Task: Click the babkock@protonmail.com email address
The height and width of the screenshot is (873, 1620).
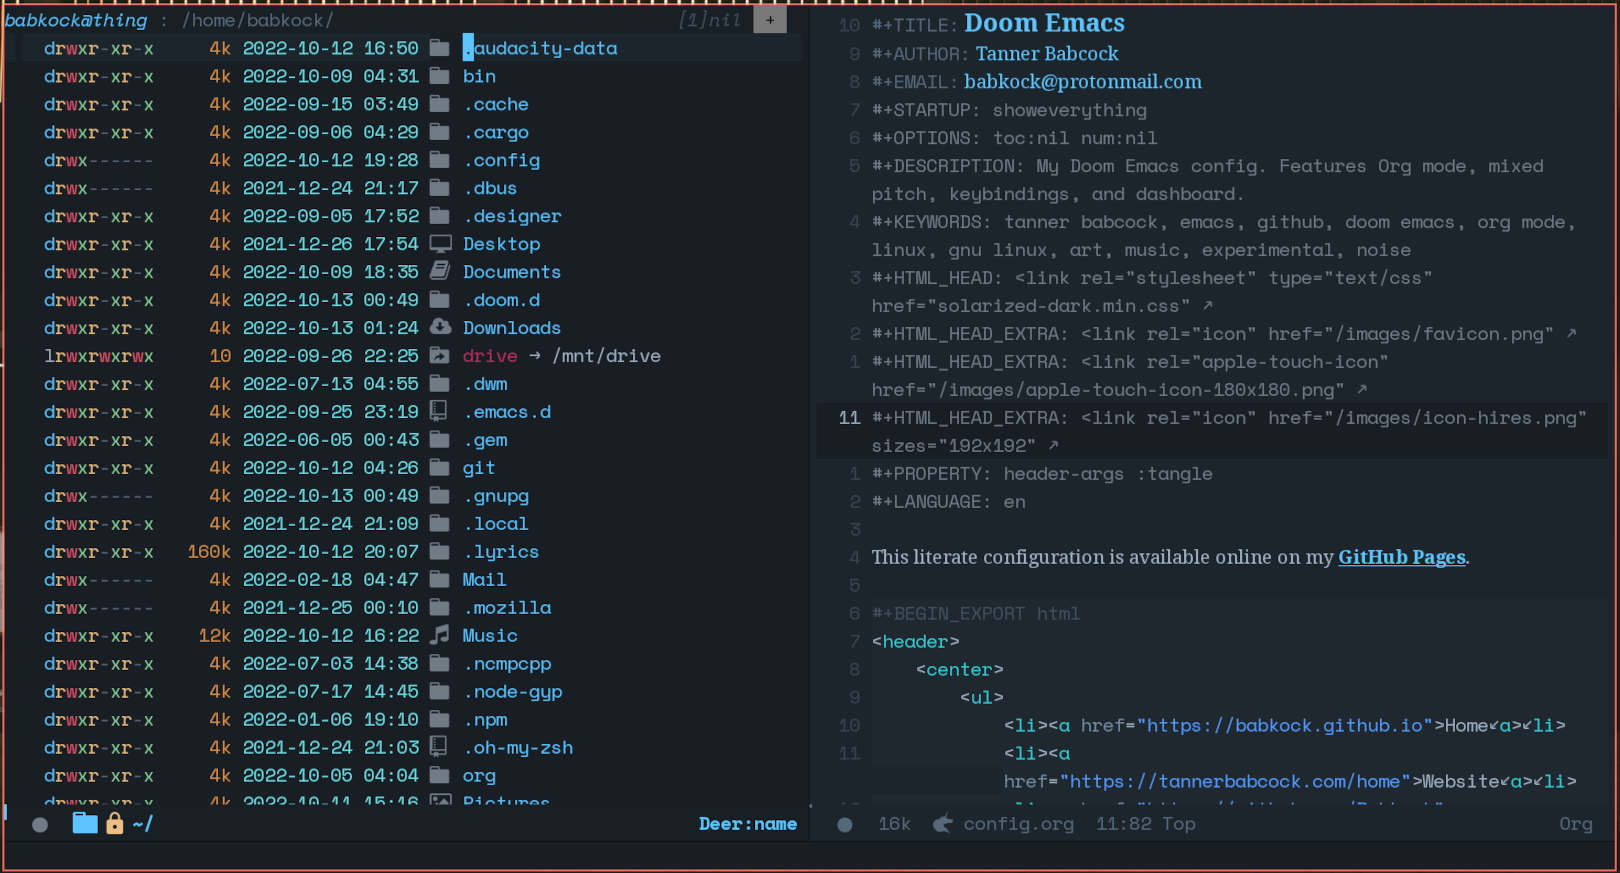Action: click(x=1083, y=82)
